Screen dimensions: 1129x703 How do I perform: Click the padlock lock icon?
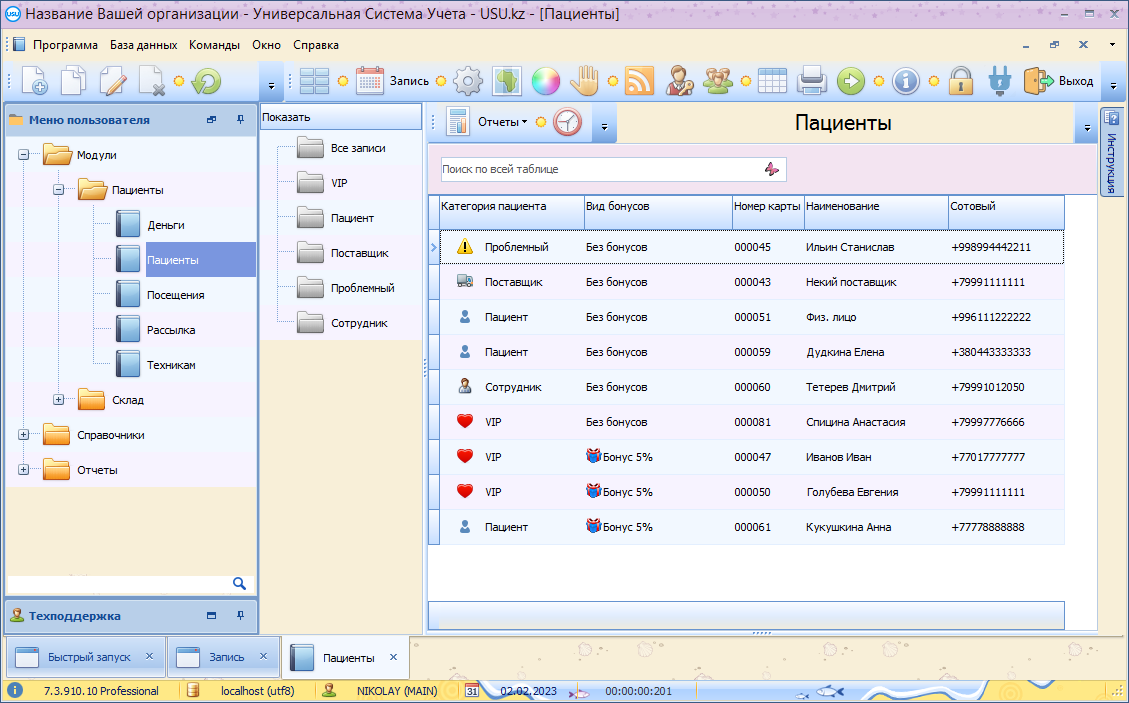click(961, 81)
